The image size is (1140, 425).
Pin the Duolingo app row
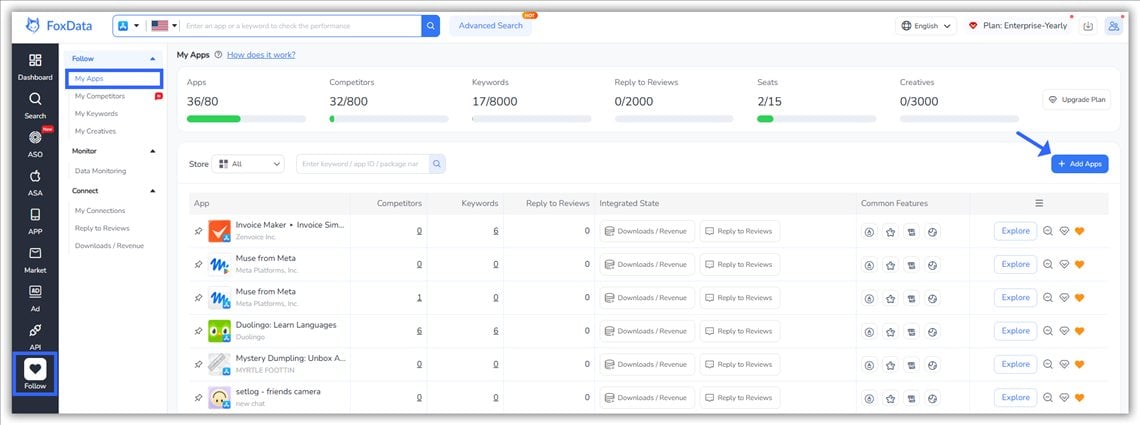point(198,331)
